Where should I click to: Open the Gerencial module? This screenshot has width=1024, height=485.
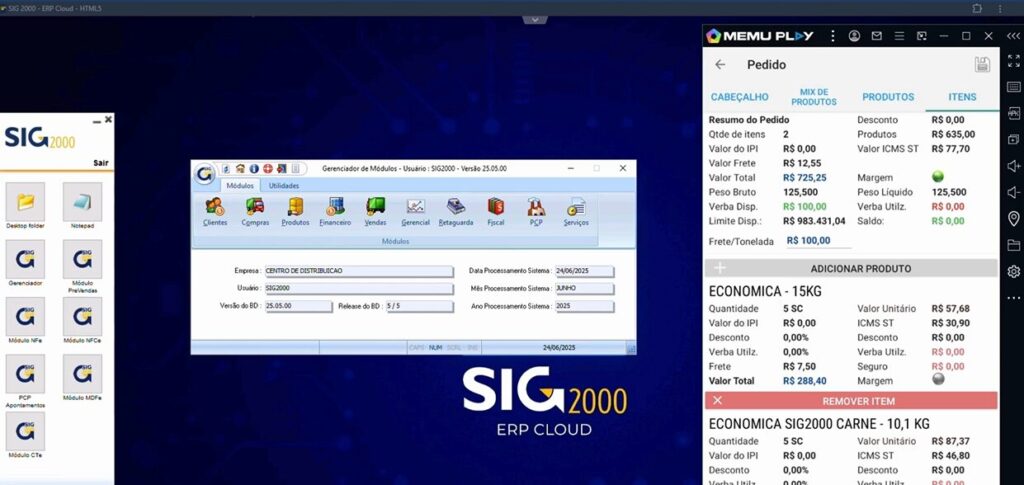pyautogui.click(x=415, y=211)
